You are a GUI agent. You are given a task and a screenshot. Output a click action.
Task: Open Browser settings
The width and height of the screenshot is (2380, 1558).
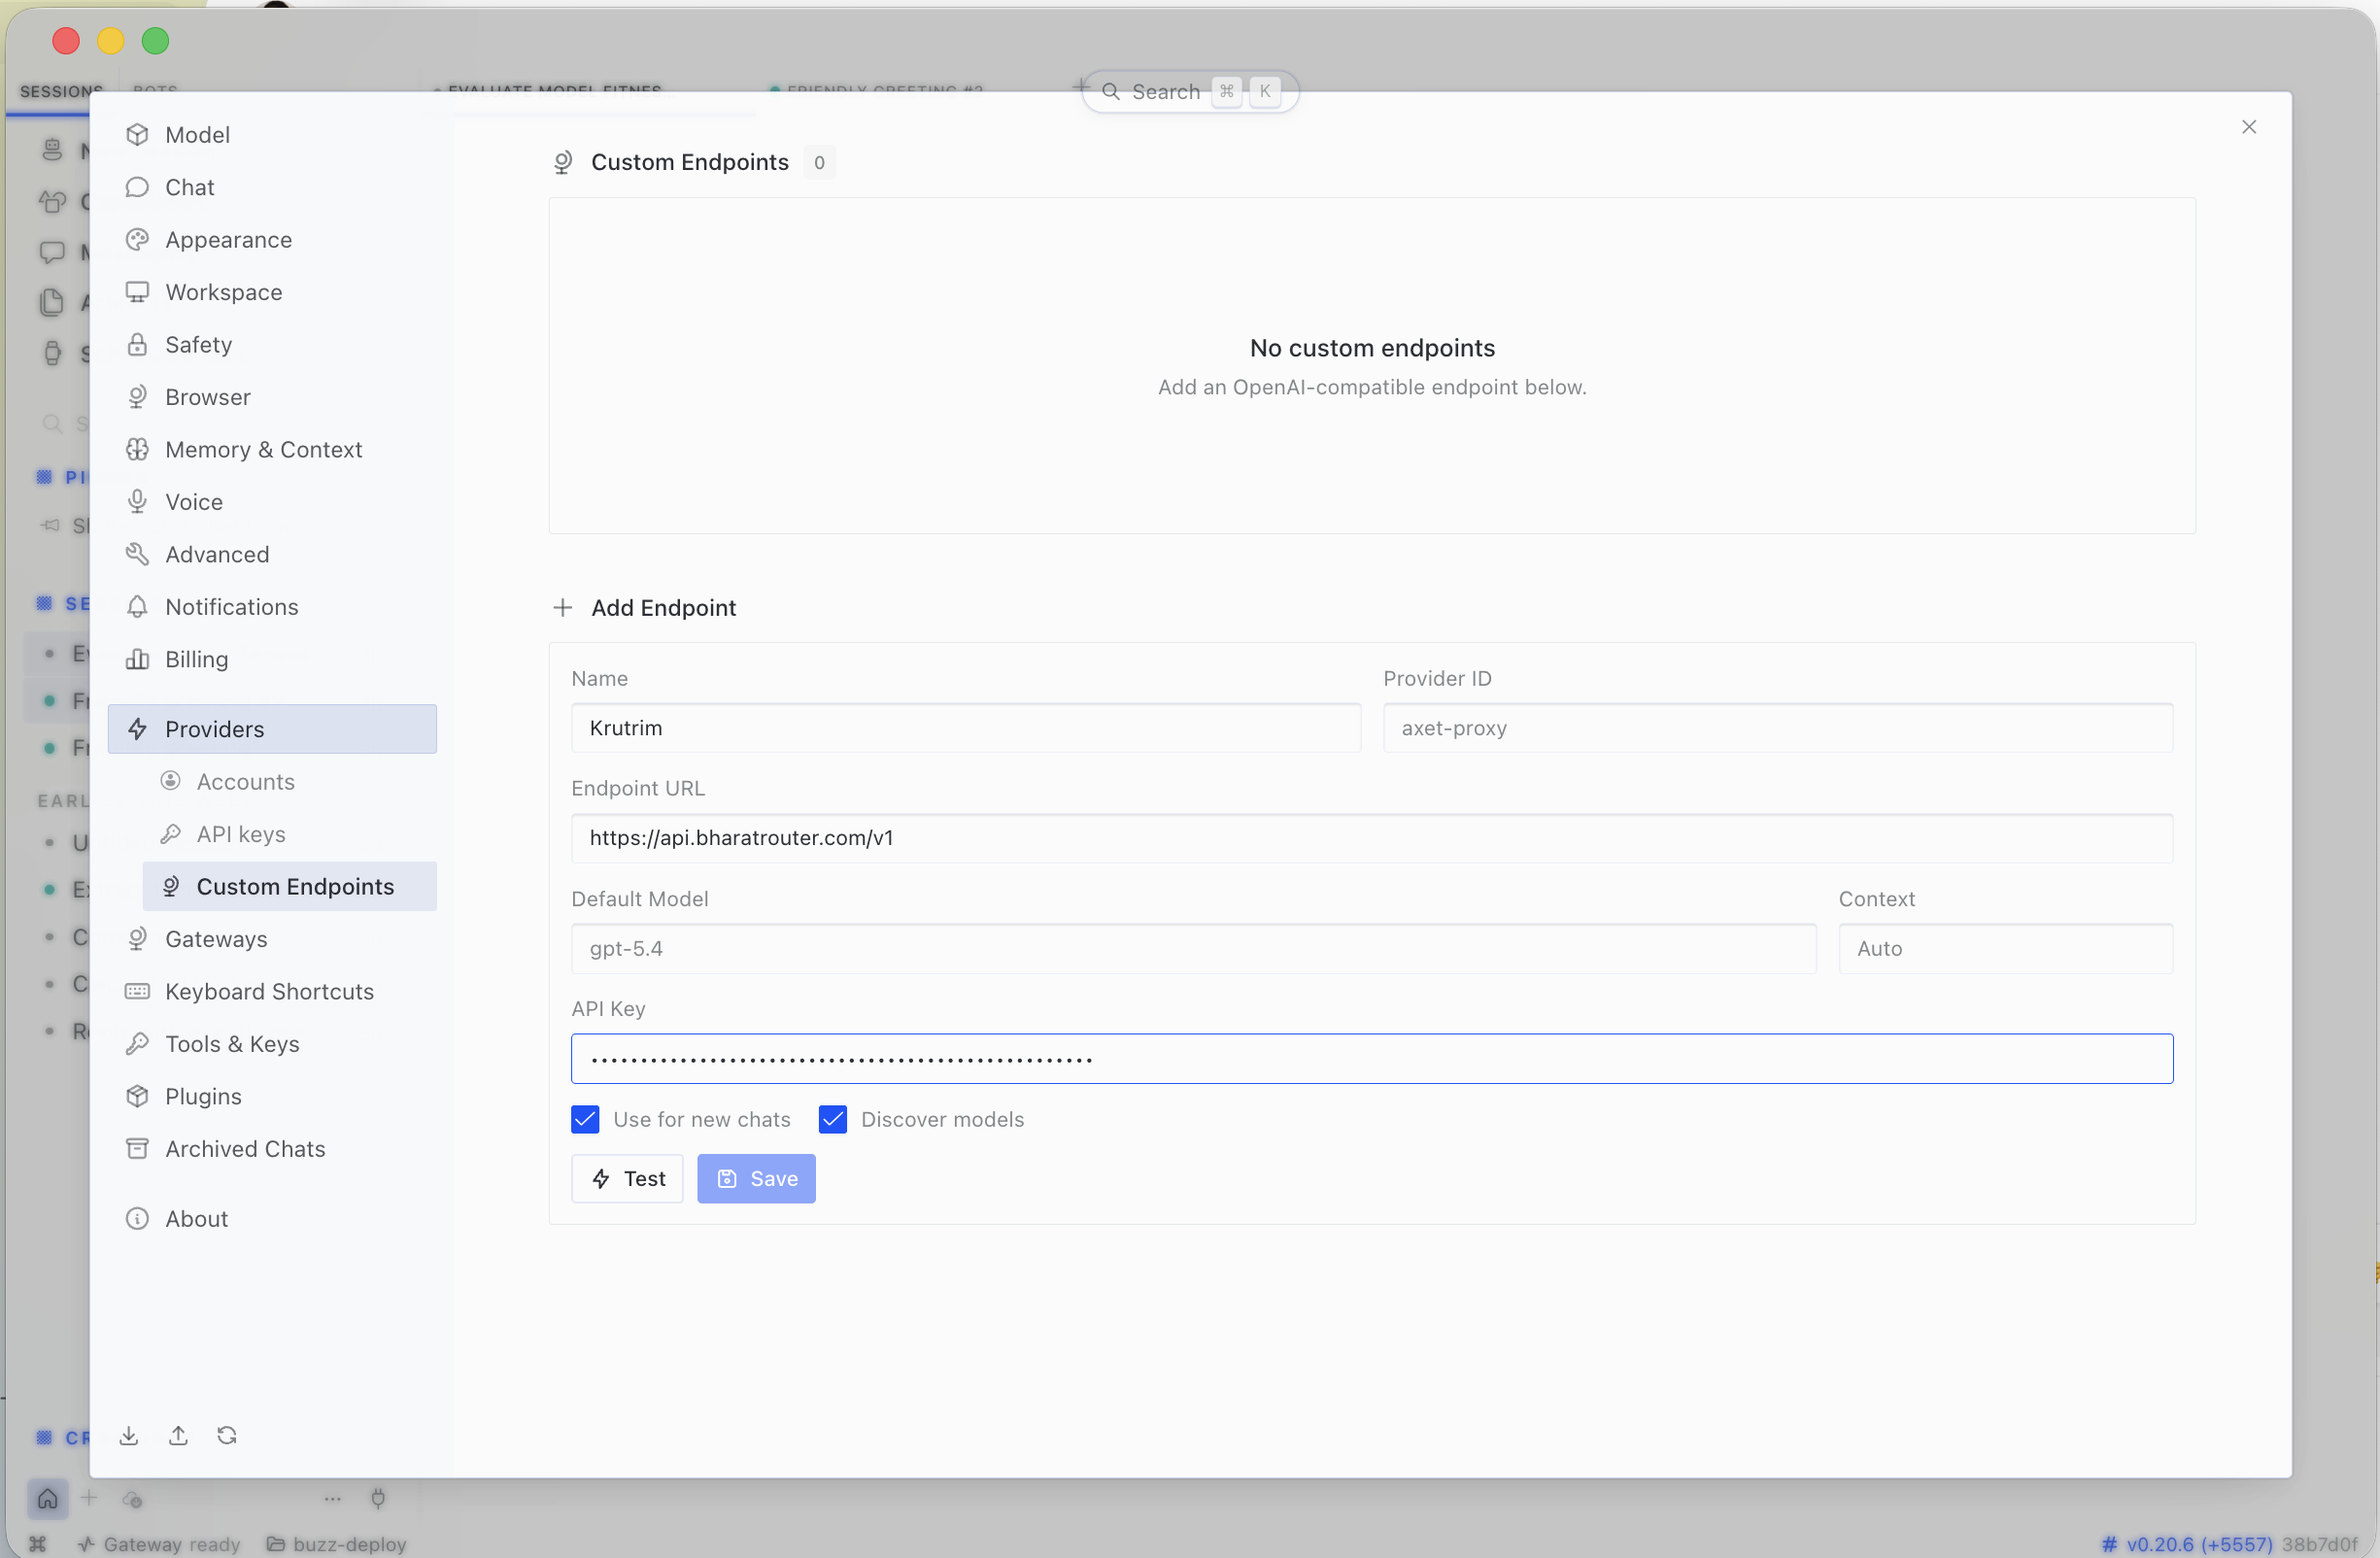[x=272, y=397]
